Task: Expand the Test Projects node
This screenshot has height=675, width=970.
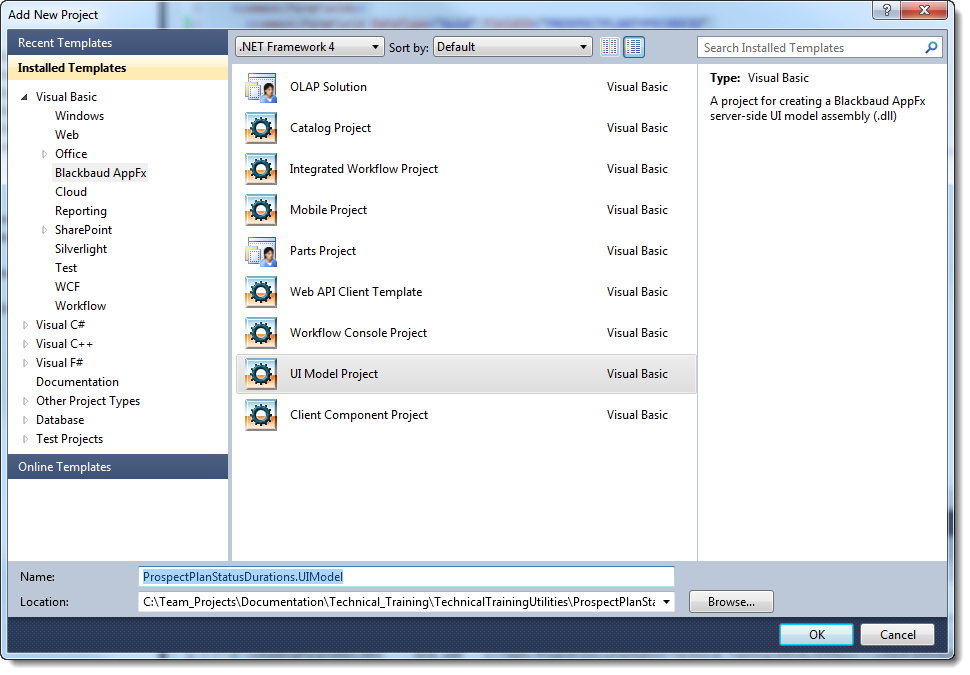Action: [25, 439]
